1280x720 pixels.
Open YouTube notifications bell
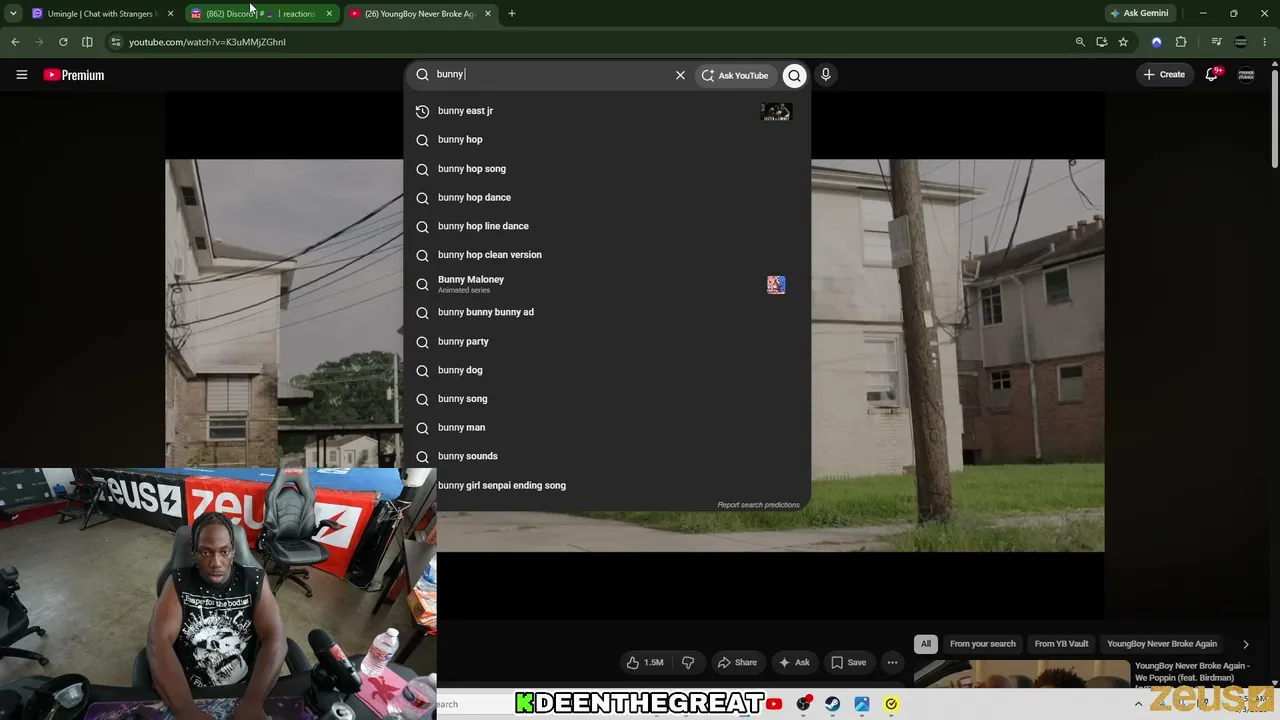point(1212,74)
